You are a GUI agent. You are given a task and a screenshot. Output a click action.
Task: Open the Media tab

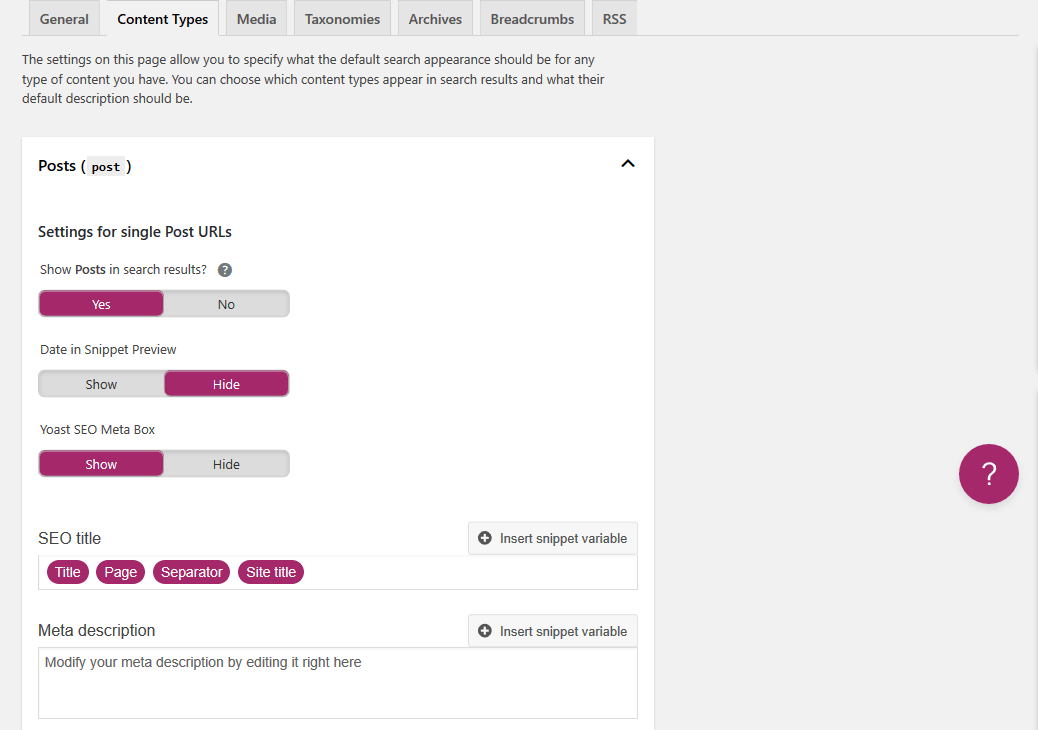pyautogui.click(x=256, y=19)
